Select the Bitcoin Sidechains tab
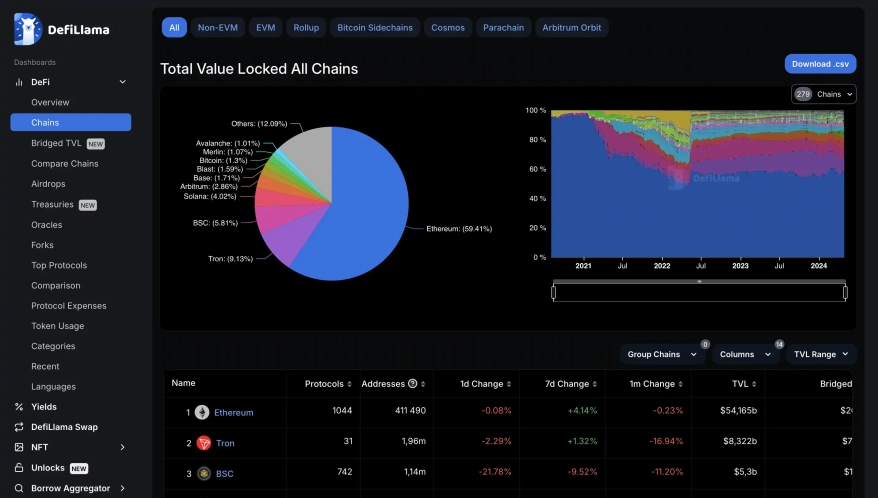This screenshot has width=878, height=498. point(375,28)
